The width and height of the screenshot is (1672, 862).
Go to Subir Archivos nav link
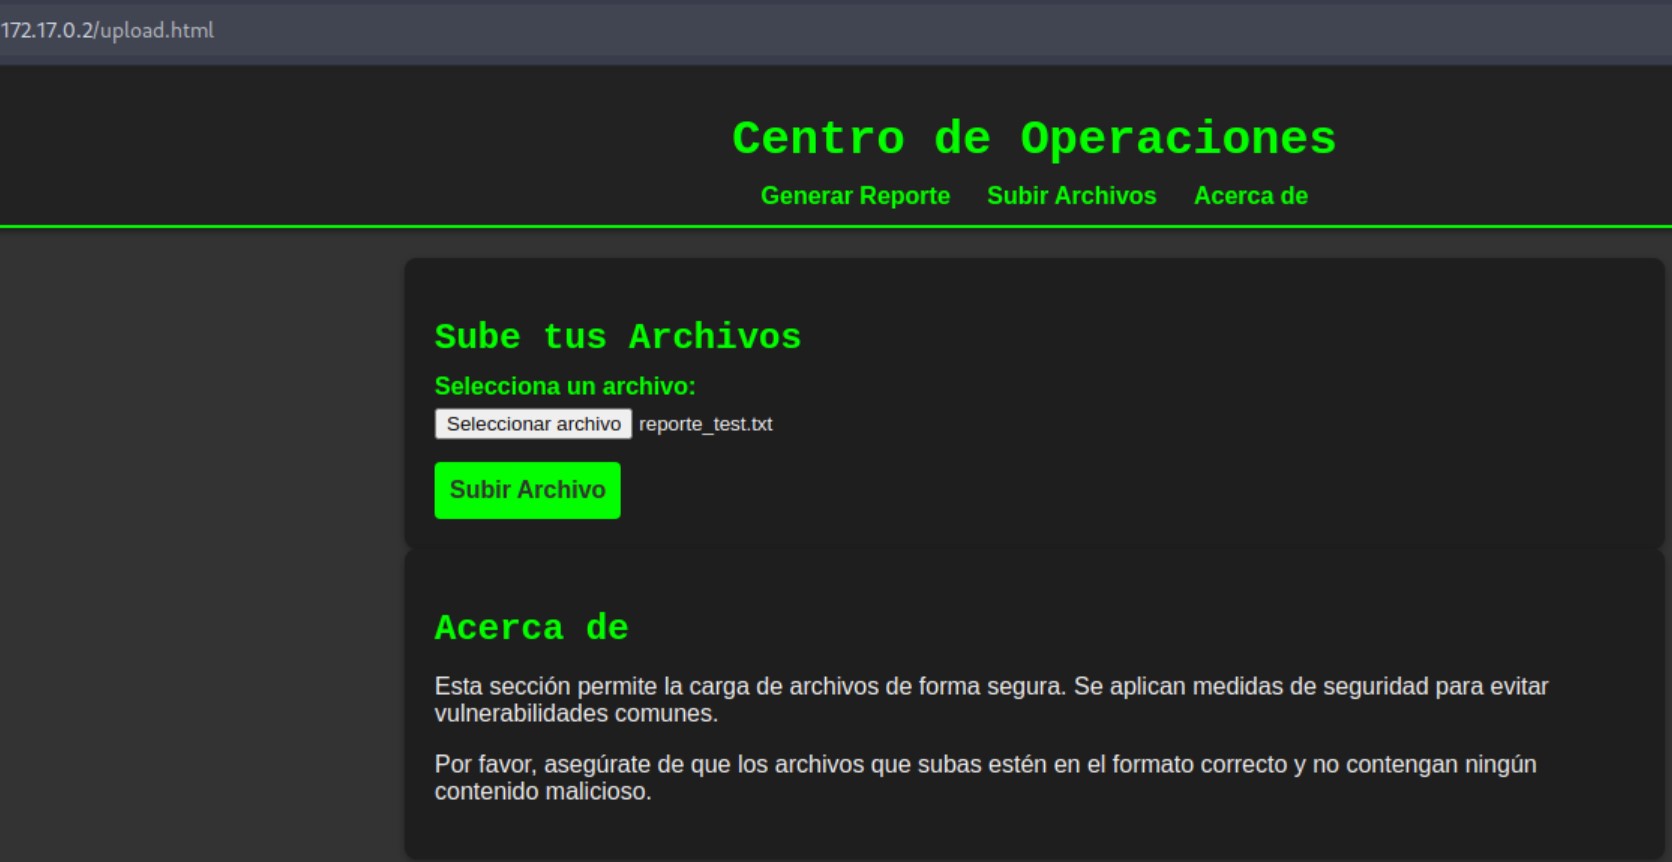tap(1071, 196)
